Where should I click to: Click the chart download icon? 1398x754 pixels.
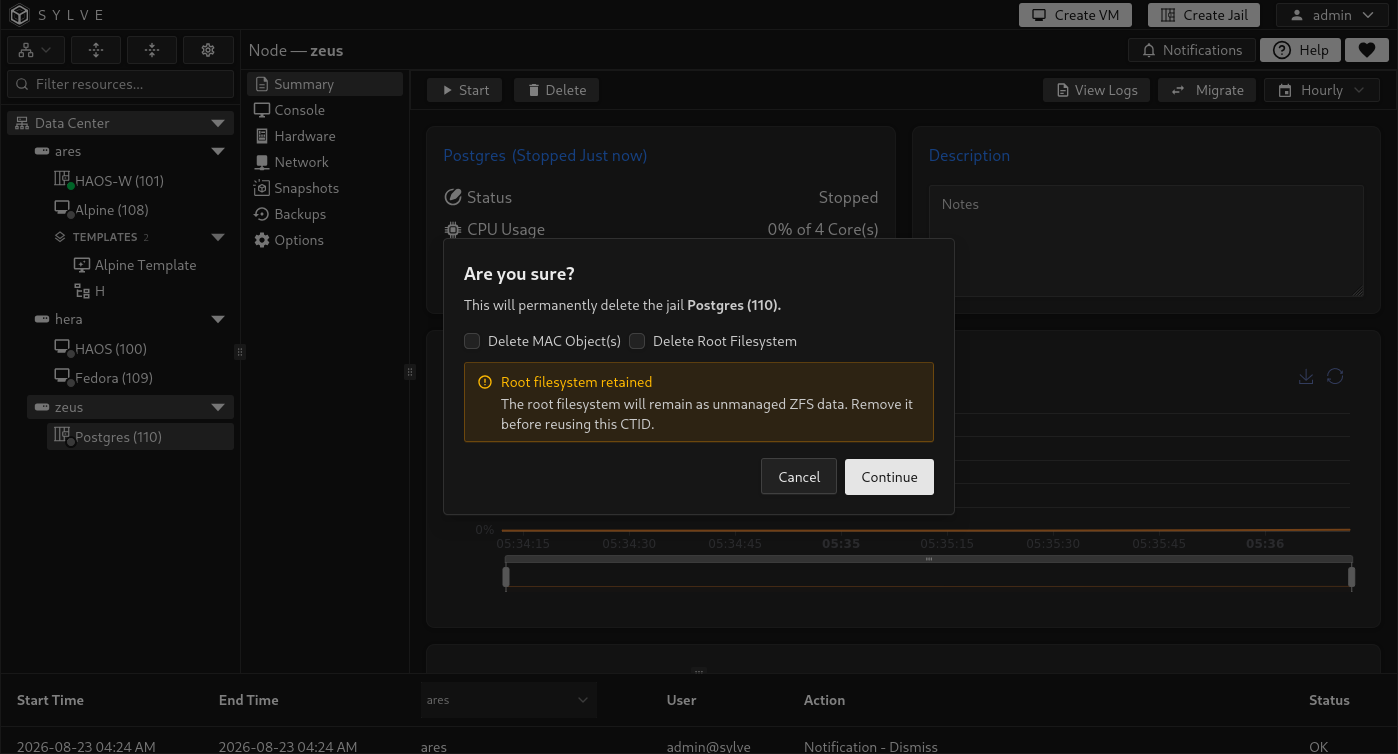(x=1305, y=377)
